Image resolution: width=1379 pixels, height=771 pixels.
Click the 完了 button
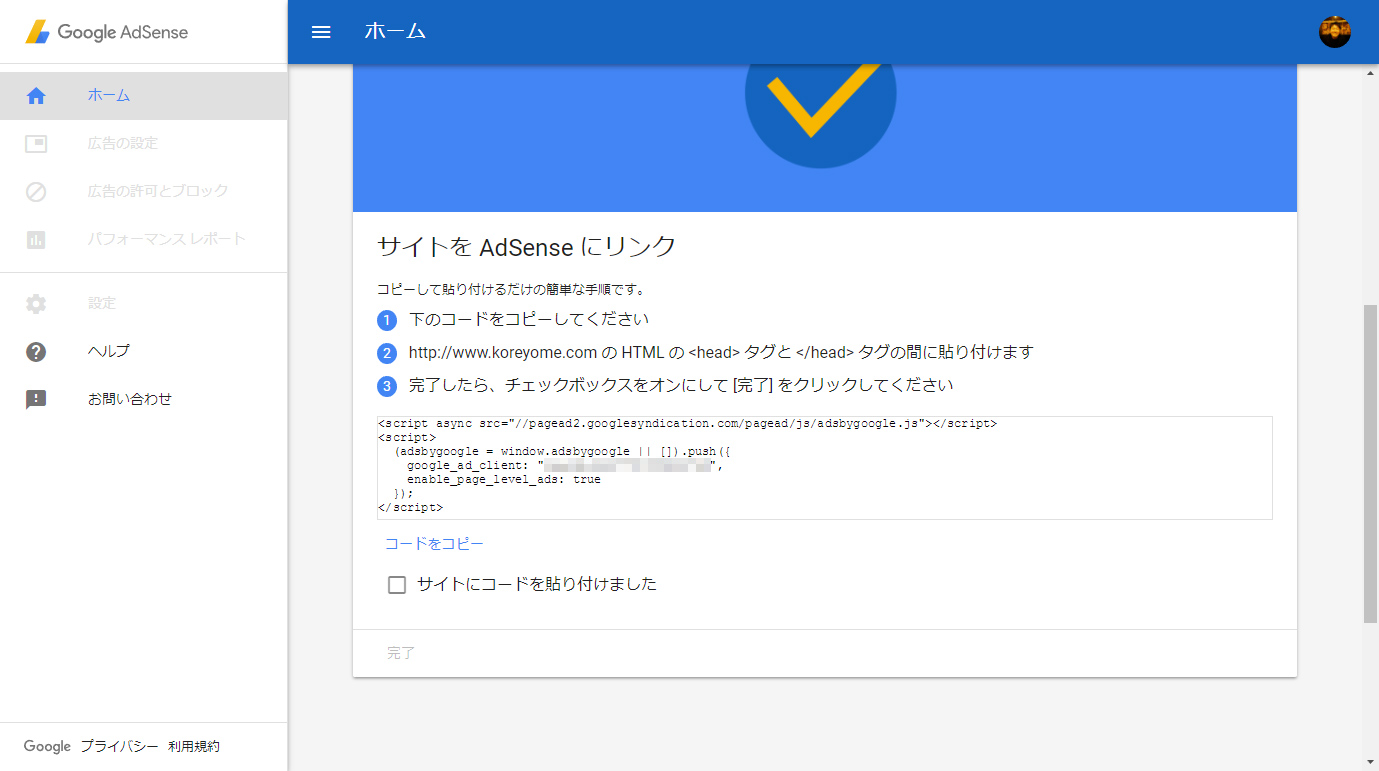[401, 653]
